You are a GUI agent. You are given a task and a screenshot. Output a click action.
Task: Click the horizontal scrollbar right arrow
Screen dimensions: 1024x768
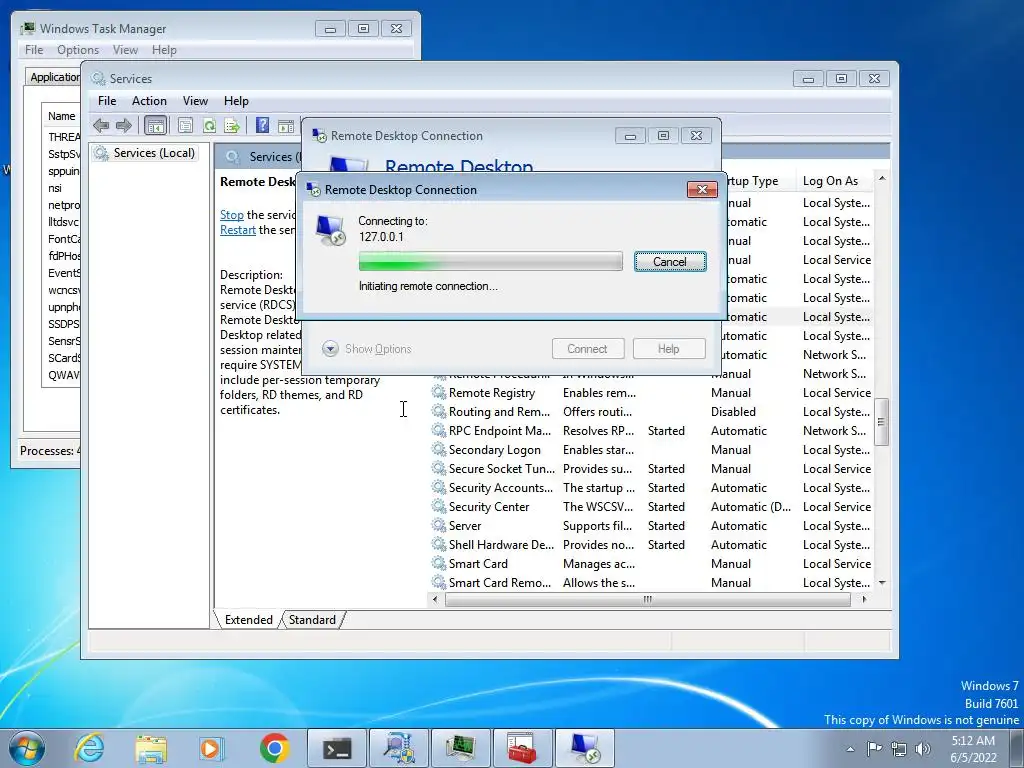[x=864, y=599]
